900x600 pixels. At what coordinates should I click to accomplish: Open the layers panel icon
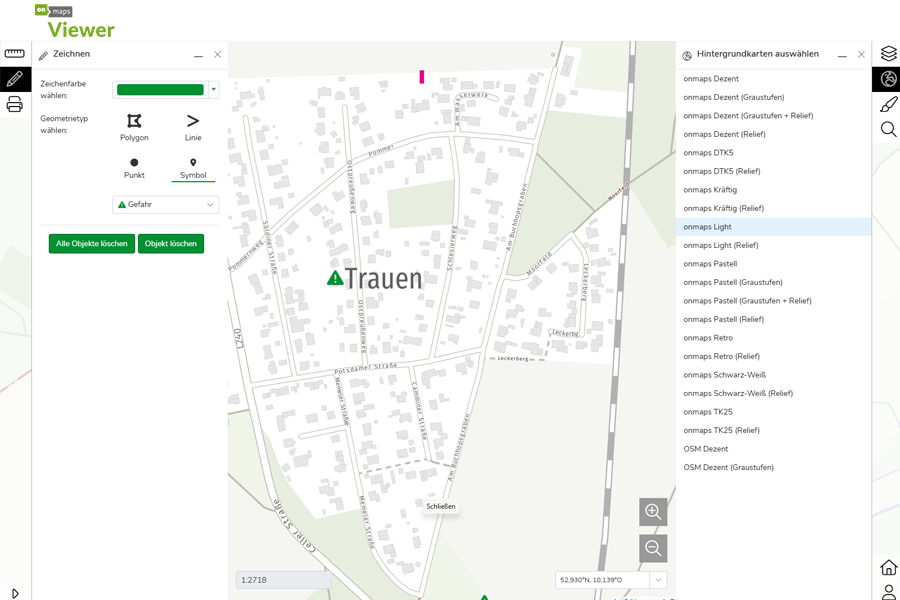(x=888, y=53)
